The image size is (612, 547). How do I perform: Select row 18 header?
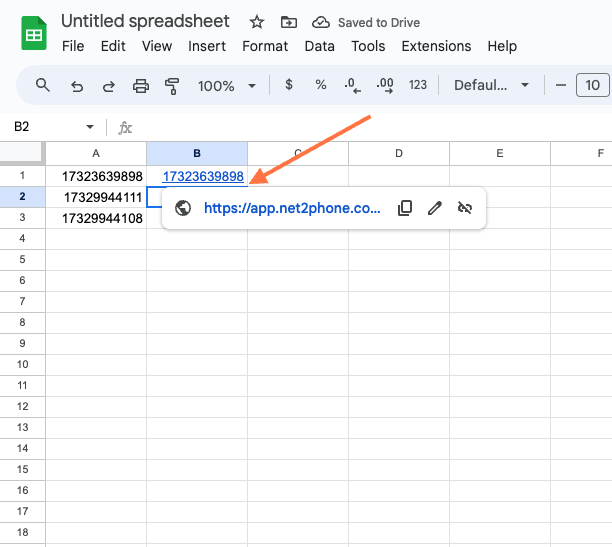point(22,533)
